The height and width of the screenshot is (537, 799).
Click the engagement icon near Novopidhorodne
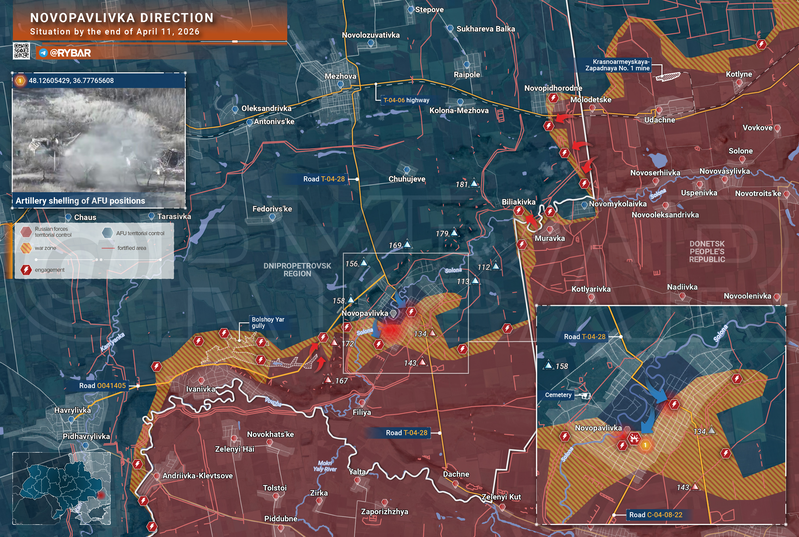tap(553, 98)
